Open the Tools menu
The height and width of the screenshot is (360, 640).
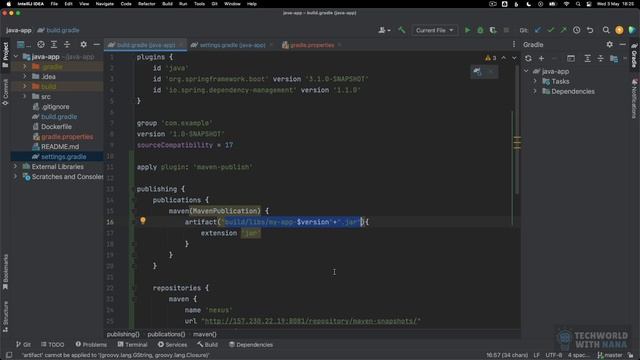pyautogui.click(x=199, y=4)
